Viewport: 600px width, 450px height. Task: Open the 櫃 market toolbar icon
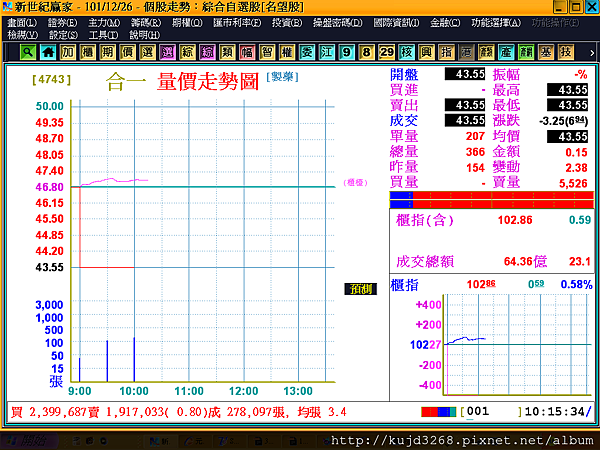pyautogui.click(x=88, y=52)
